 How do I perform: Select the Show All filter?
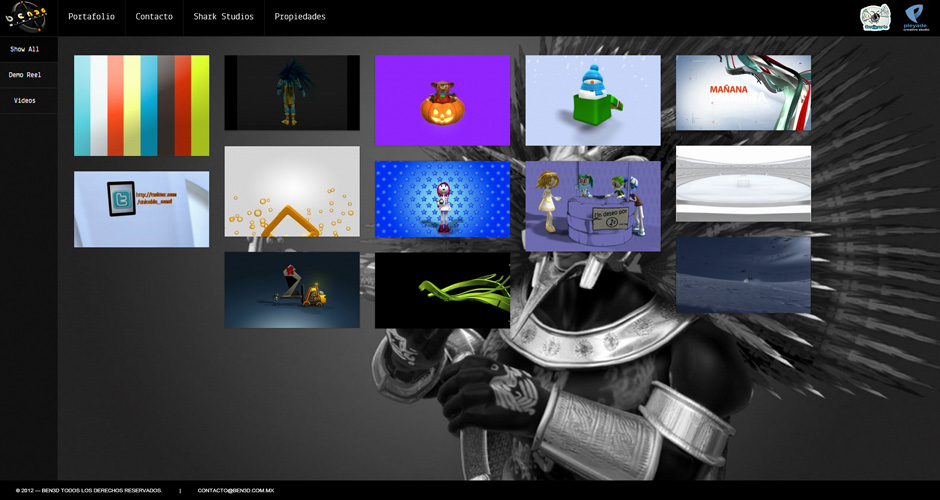(25, 49)
